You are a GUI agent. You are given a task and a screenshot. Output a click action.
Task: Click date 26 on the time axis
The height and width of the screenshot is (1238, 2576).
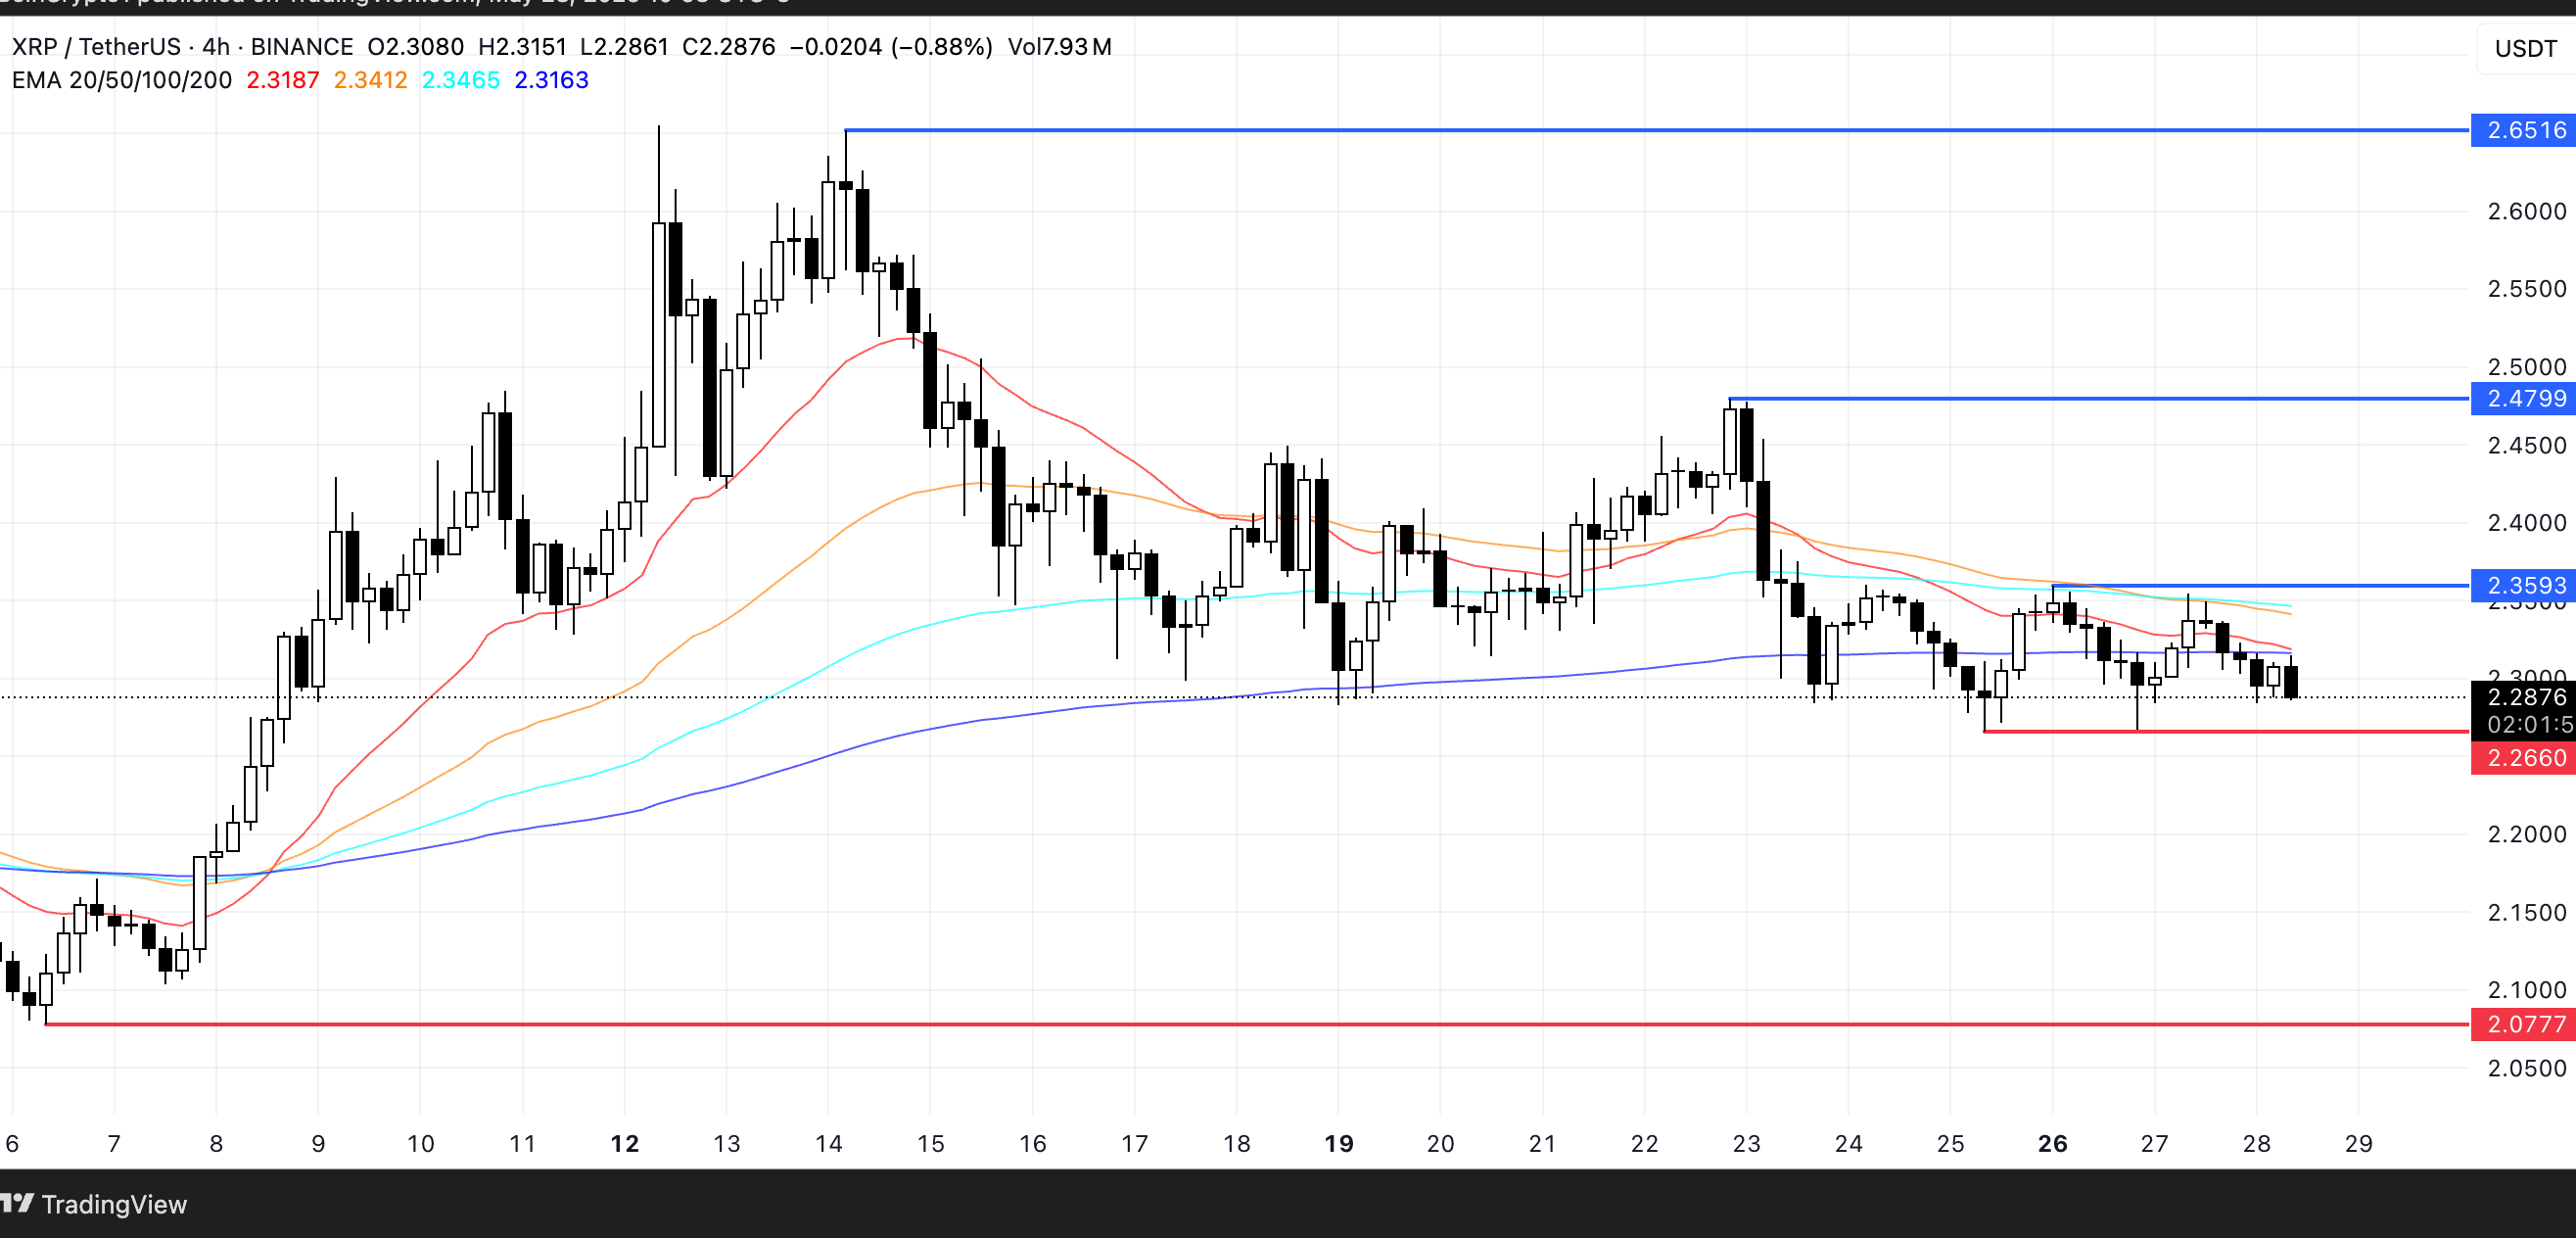(x=2053, y=1143)
